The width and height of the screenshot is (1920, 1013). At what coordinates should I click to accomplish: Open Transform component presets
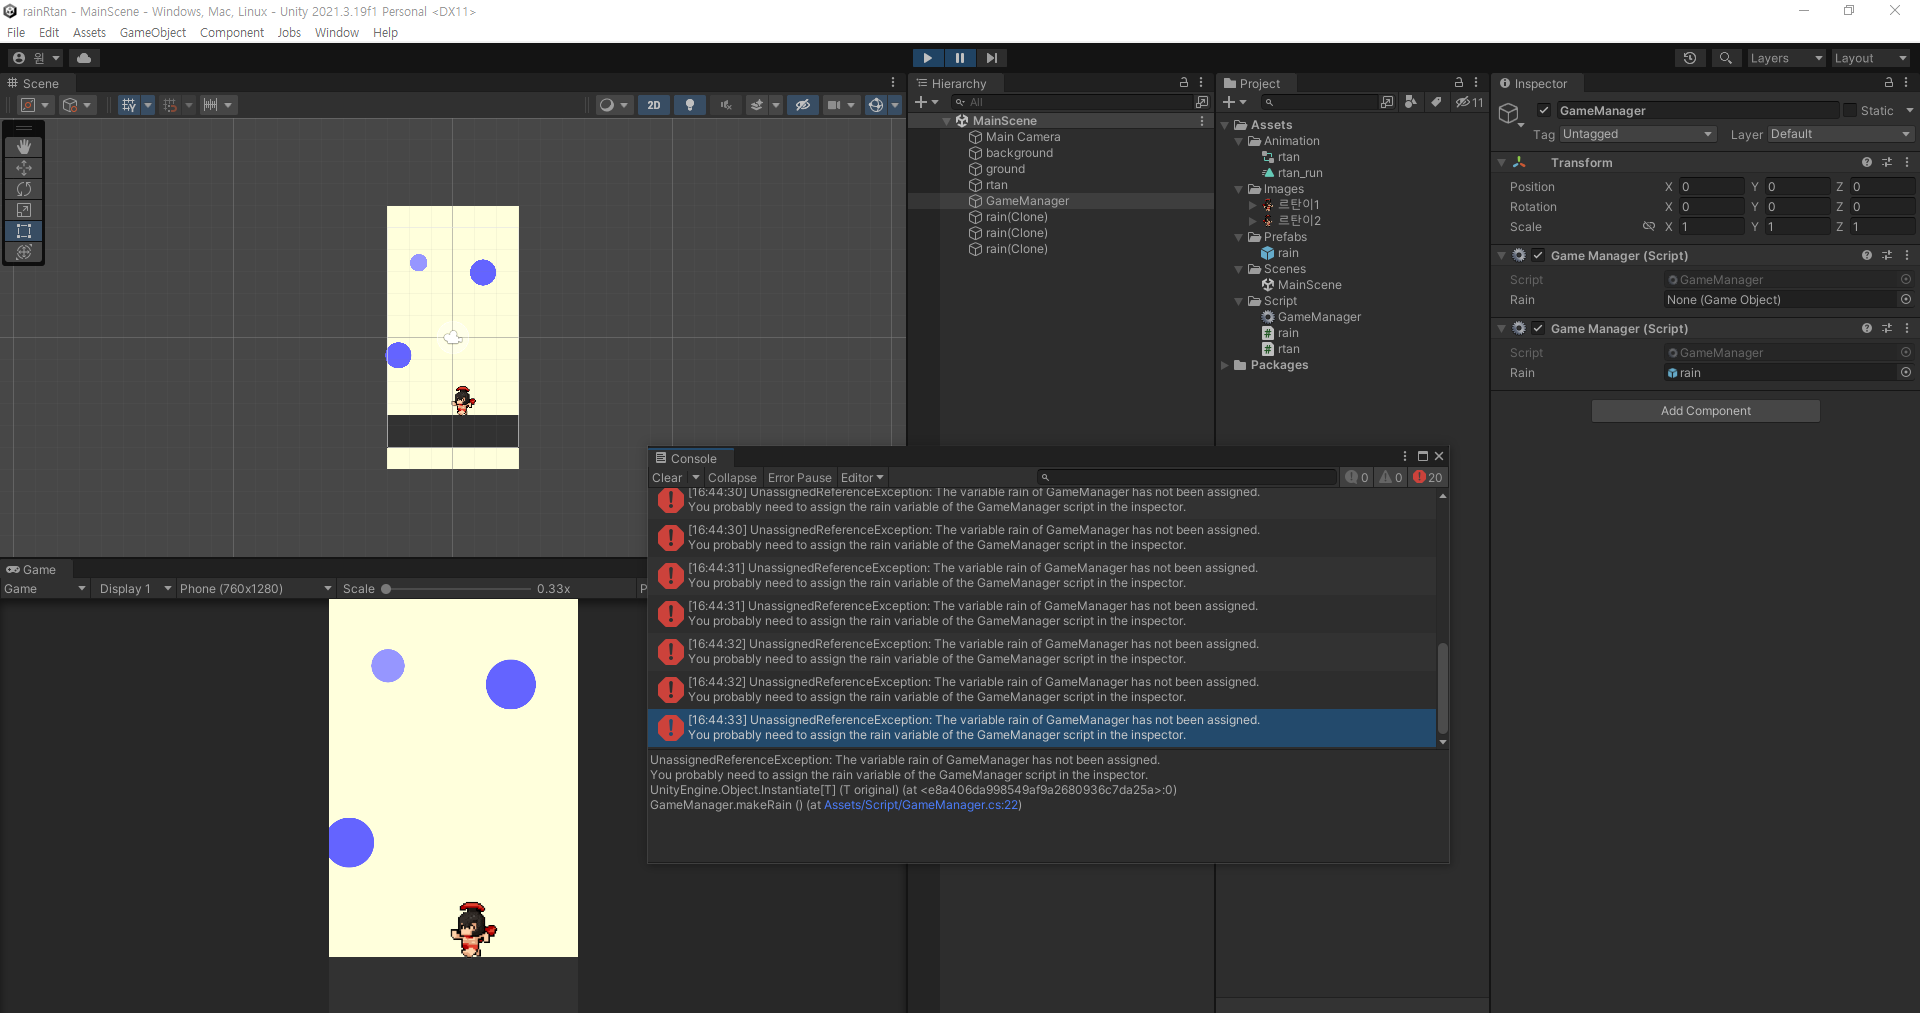click(x=1887, y=162)
